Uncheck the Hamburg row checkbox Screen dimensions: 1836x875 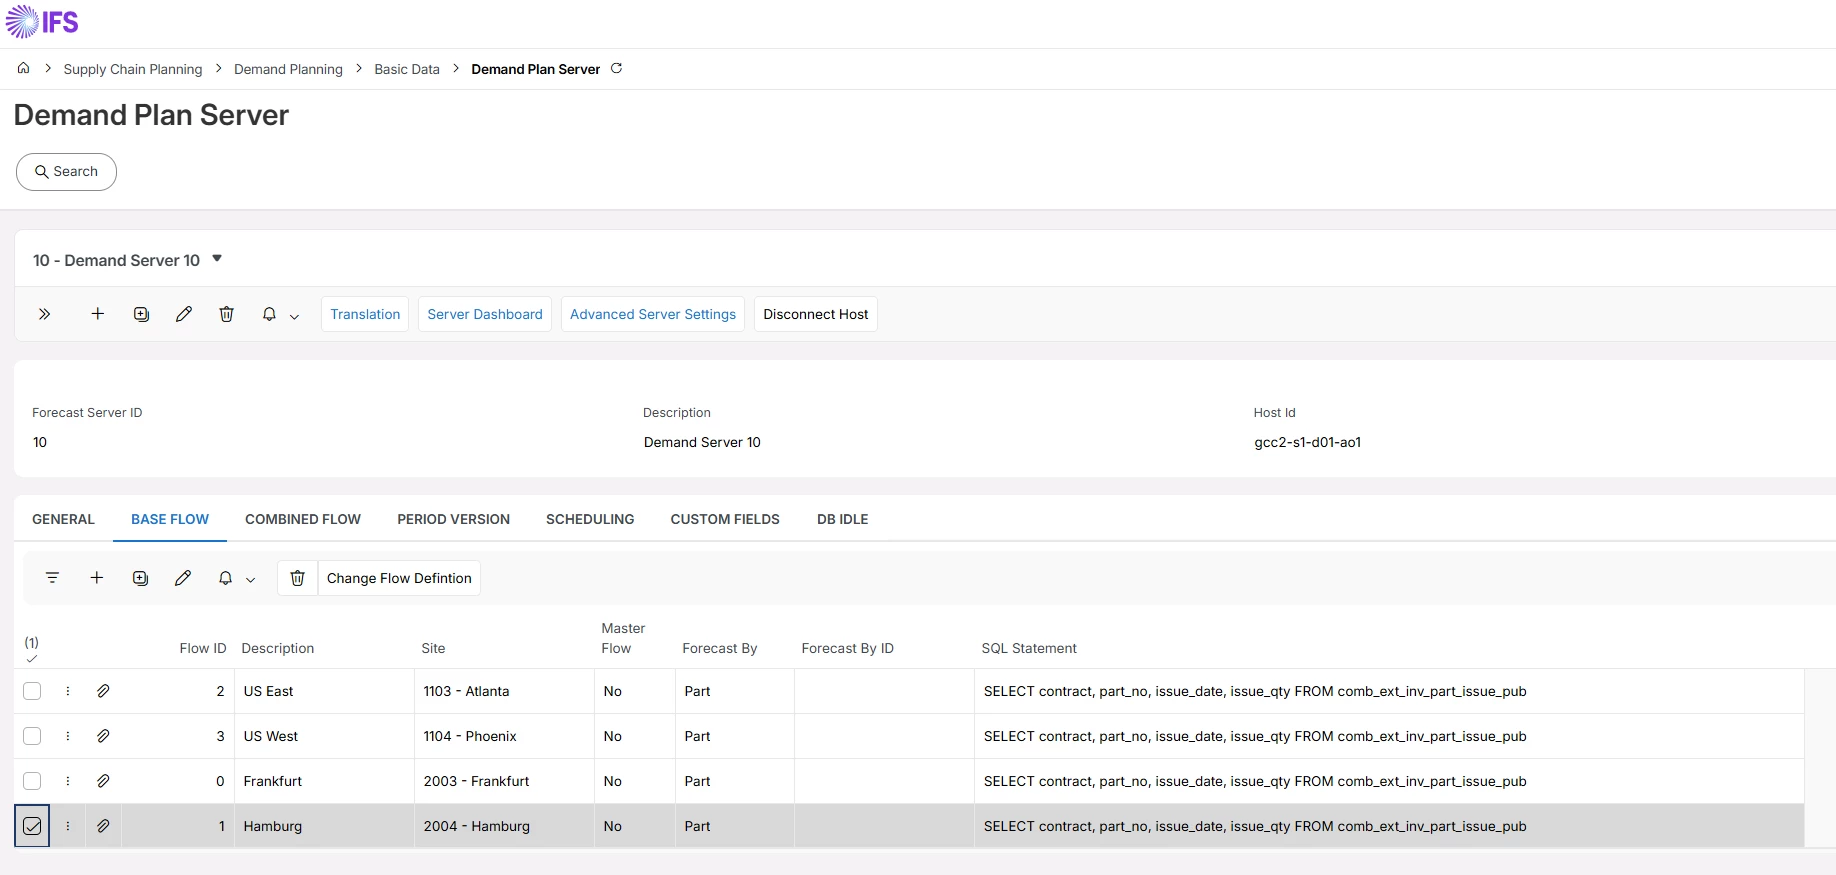pyautogui.click(x=32, y=826)
